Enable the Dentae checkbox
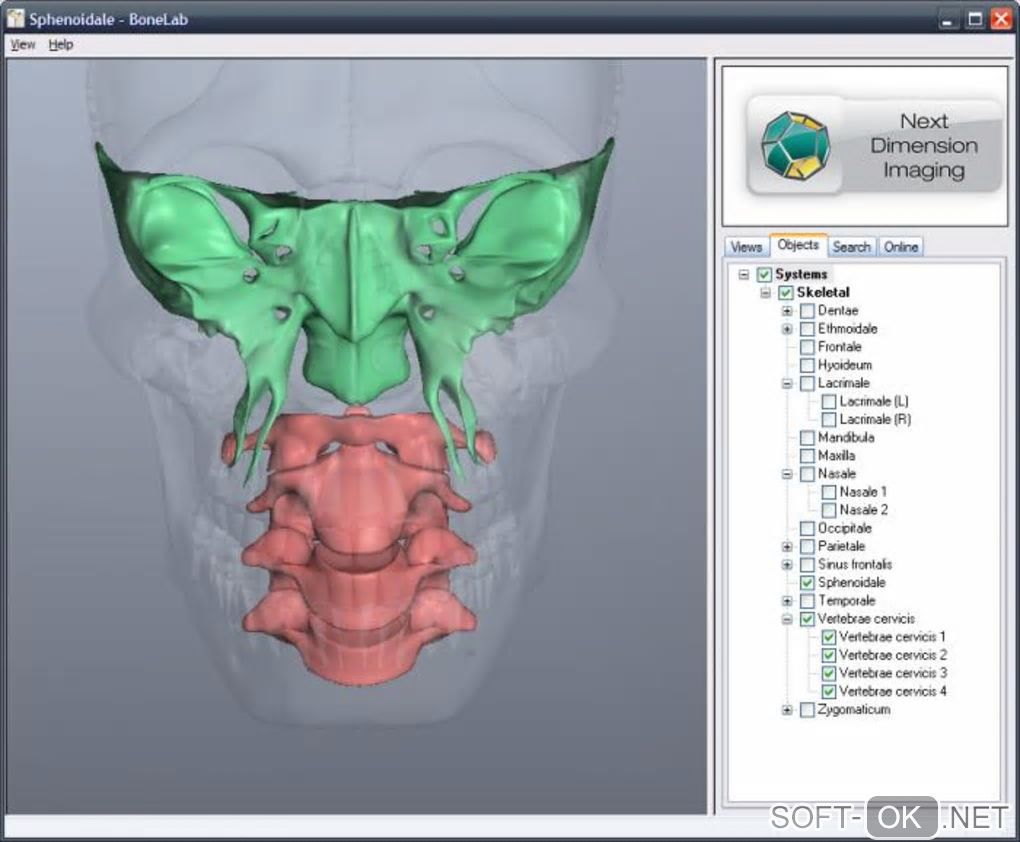 (x=807, y=311)
